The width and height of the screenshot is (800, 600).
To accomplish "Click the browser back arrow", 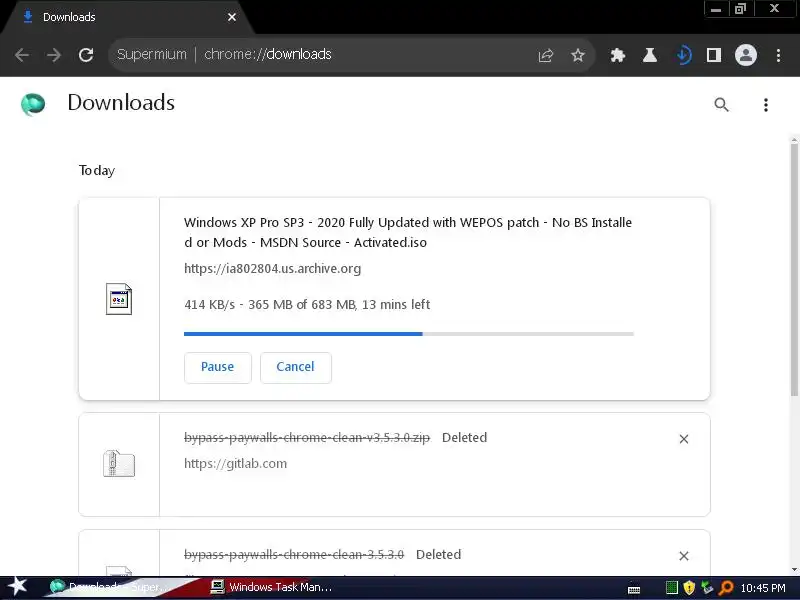I will tap(22, 55).
